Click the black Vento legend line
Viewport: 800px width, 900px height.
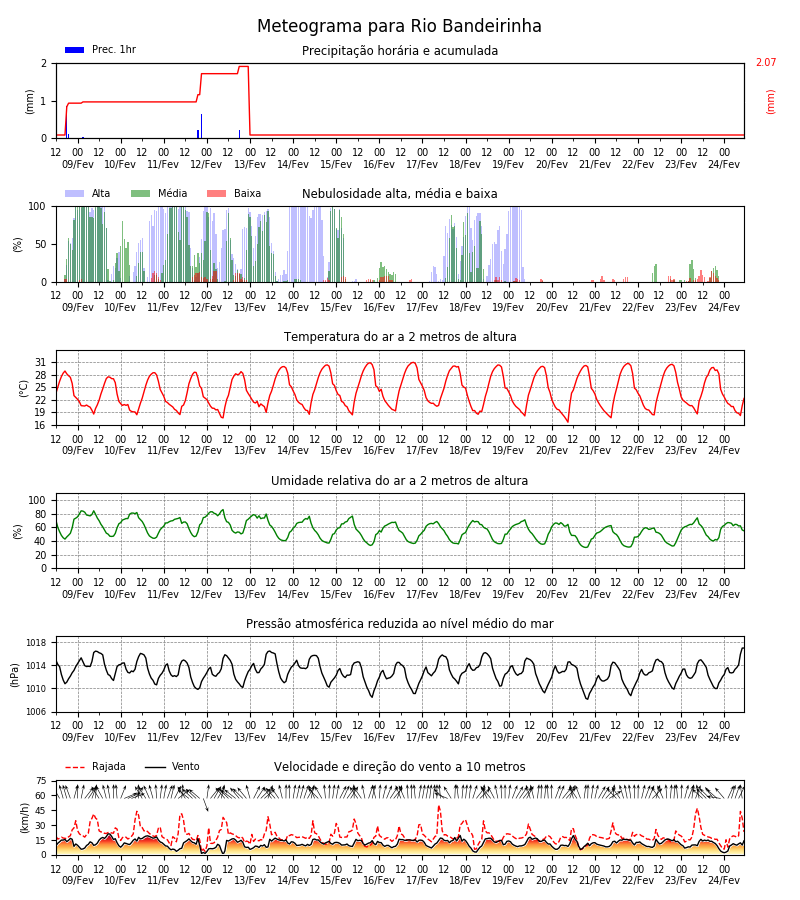click(155, 767)
